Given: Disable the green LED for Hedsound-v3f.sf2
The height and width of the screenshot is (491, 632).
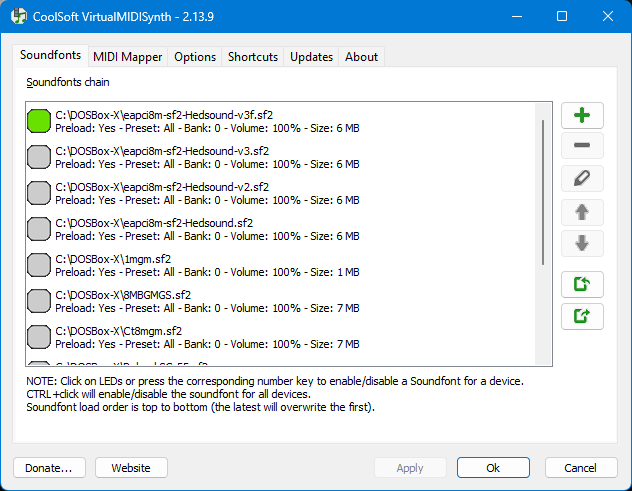Looking at the screenshot, I should click(39, 121).
